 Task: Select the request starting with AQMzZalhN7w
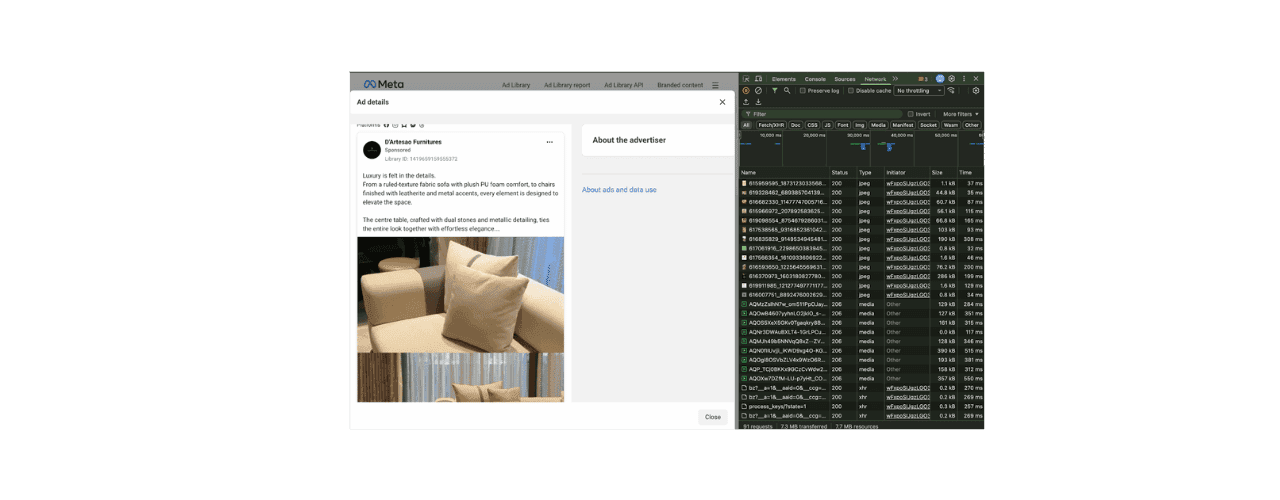point(861,304)
